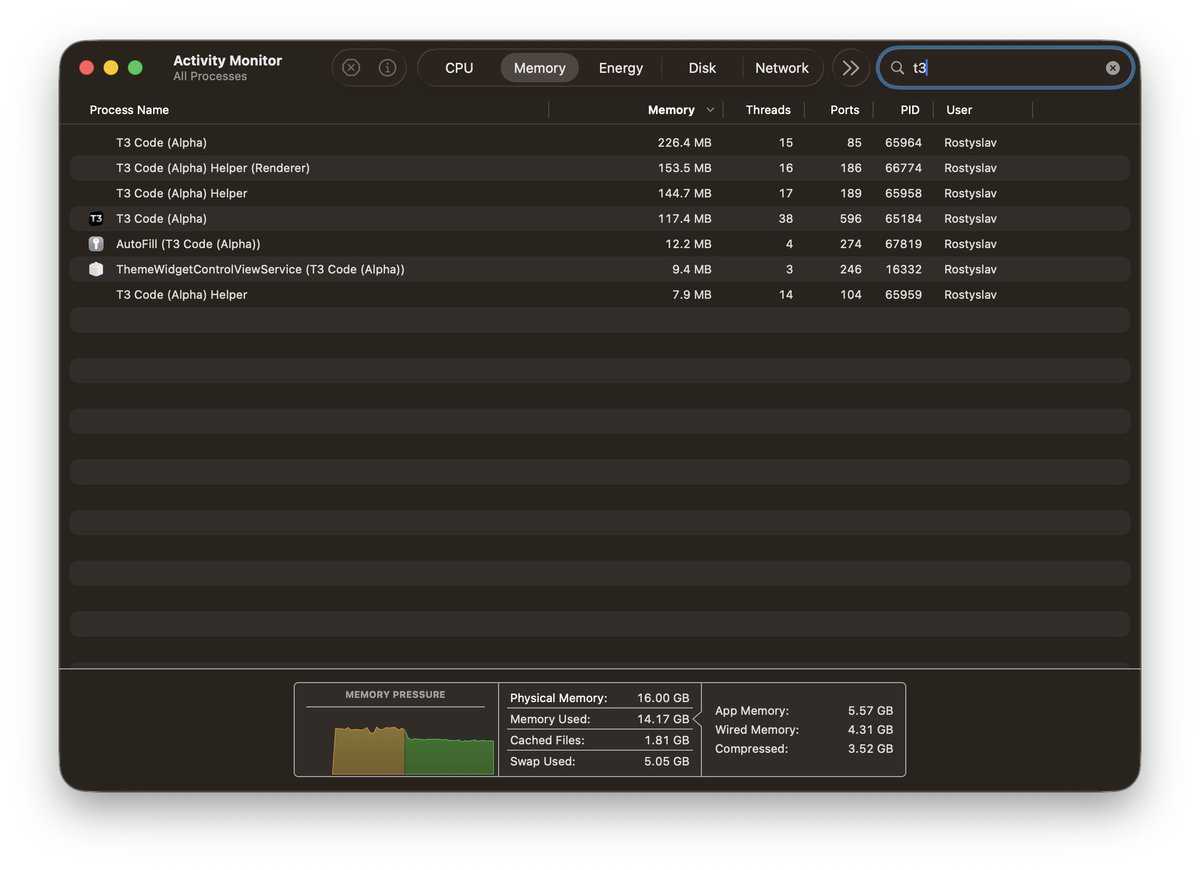The image size is (1200, 870).
Task: Select the T3 Code (Alpha) Helper (Renderer) row
Action: click(600, 168)
